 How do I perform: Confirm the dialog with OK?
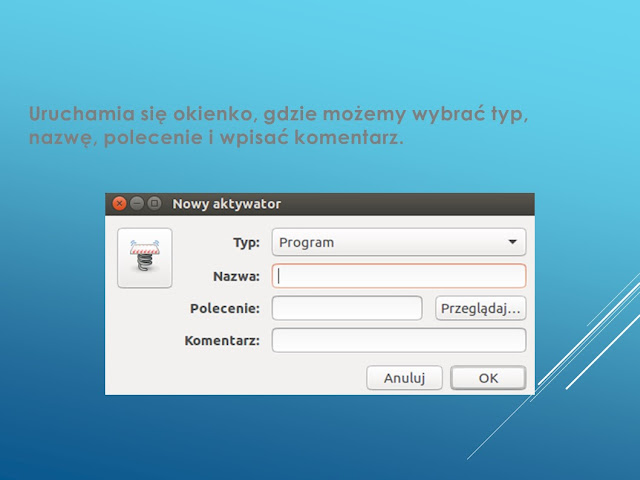[488, 378]
